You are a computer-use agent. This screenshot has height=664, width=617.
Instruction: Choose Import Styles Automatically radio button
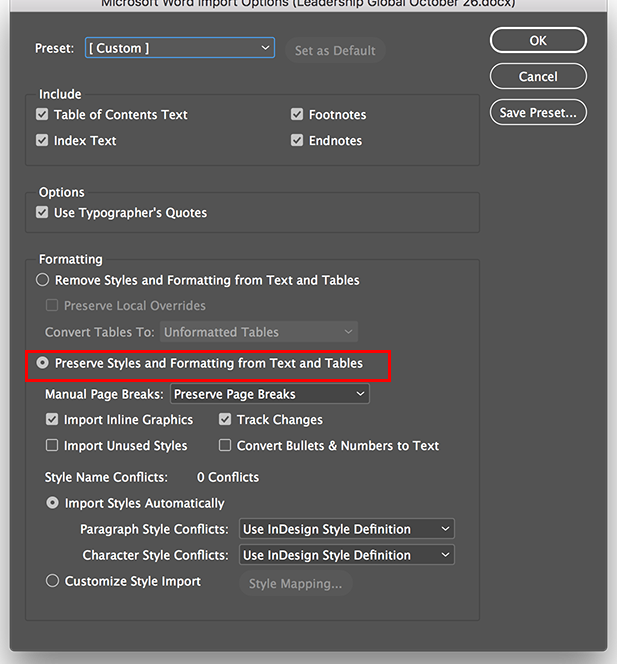pos(53,504)
